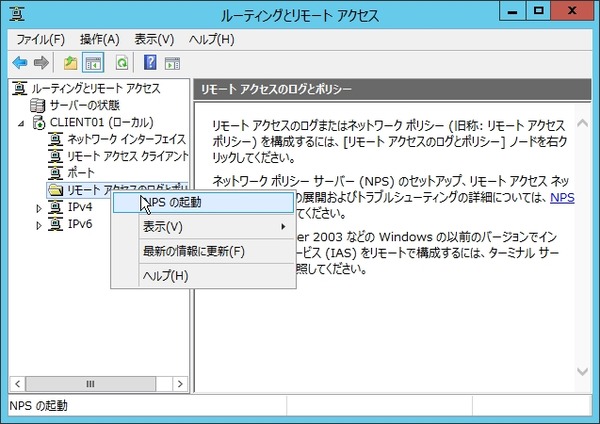Maximize the ルーティングとリモート アクセス window
Viewport: 600px width, 424px height.
538,11
